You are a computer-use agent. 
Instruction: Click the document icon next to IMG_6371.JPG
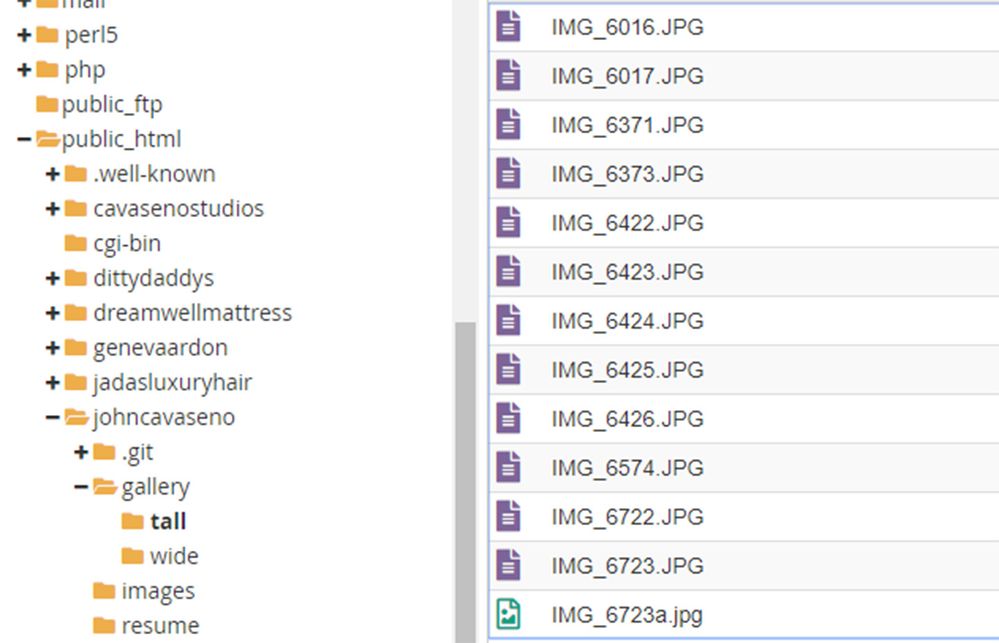[x=510, y=125]
